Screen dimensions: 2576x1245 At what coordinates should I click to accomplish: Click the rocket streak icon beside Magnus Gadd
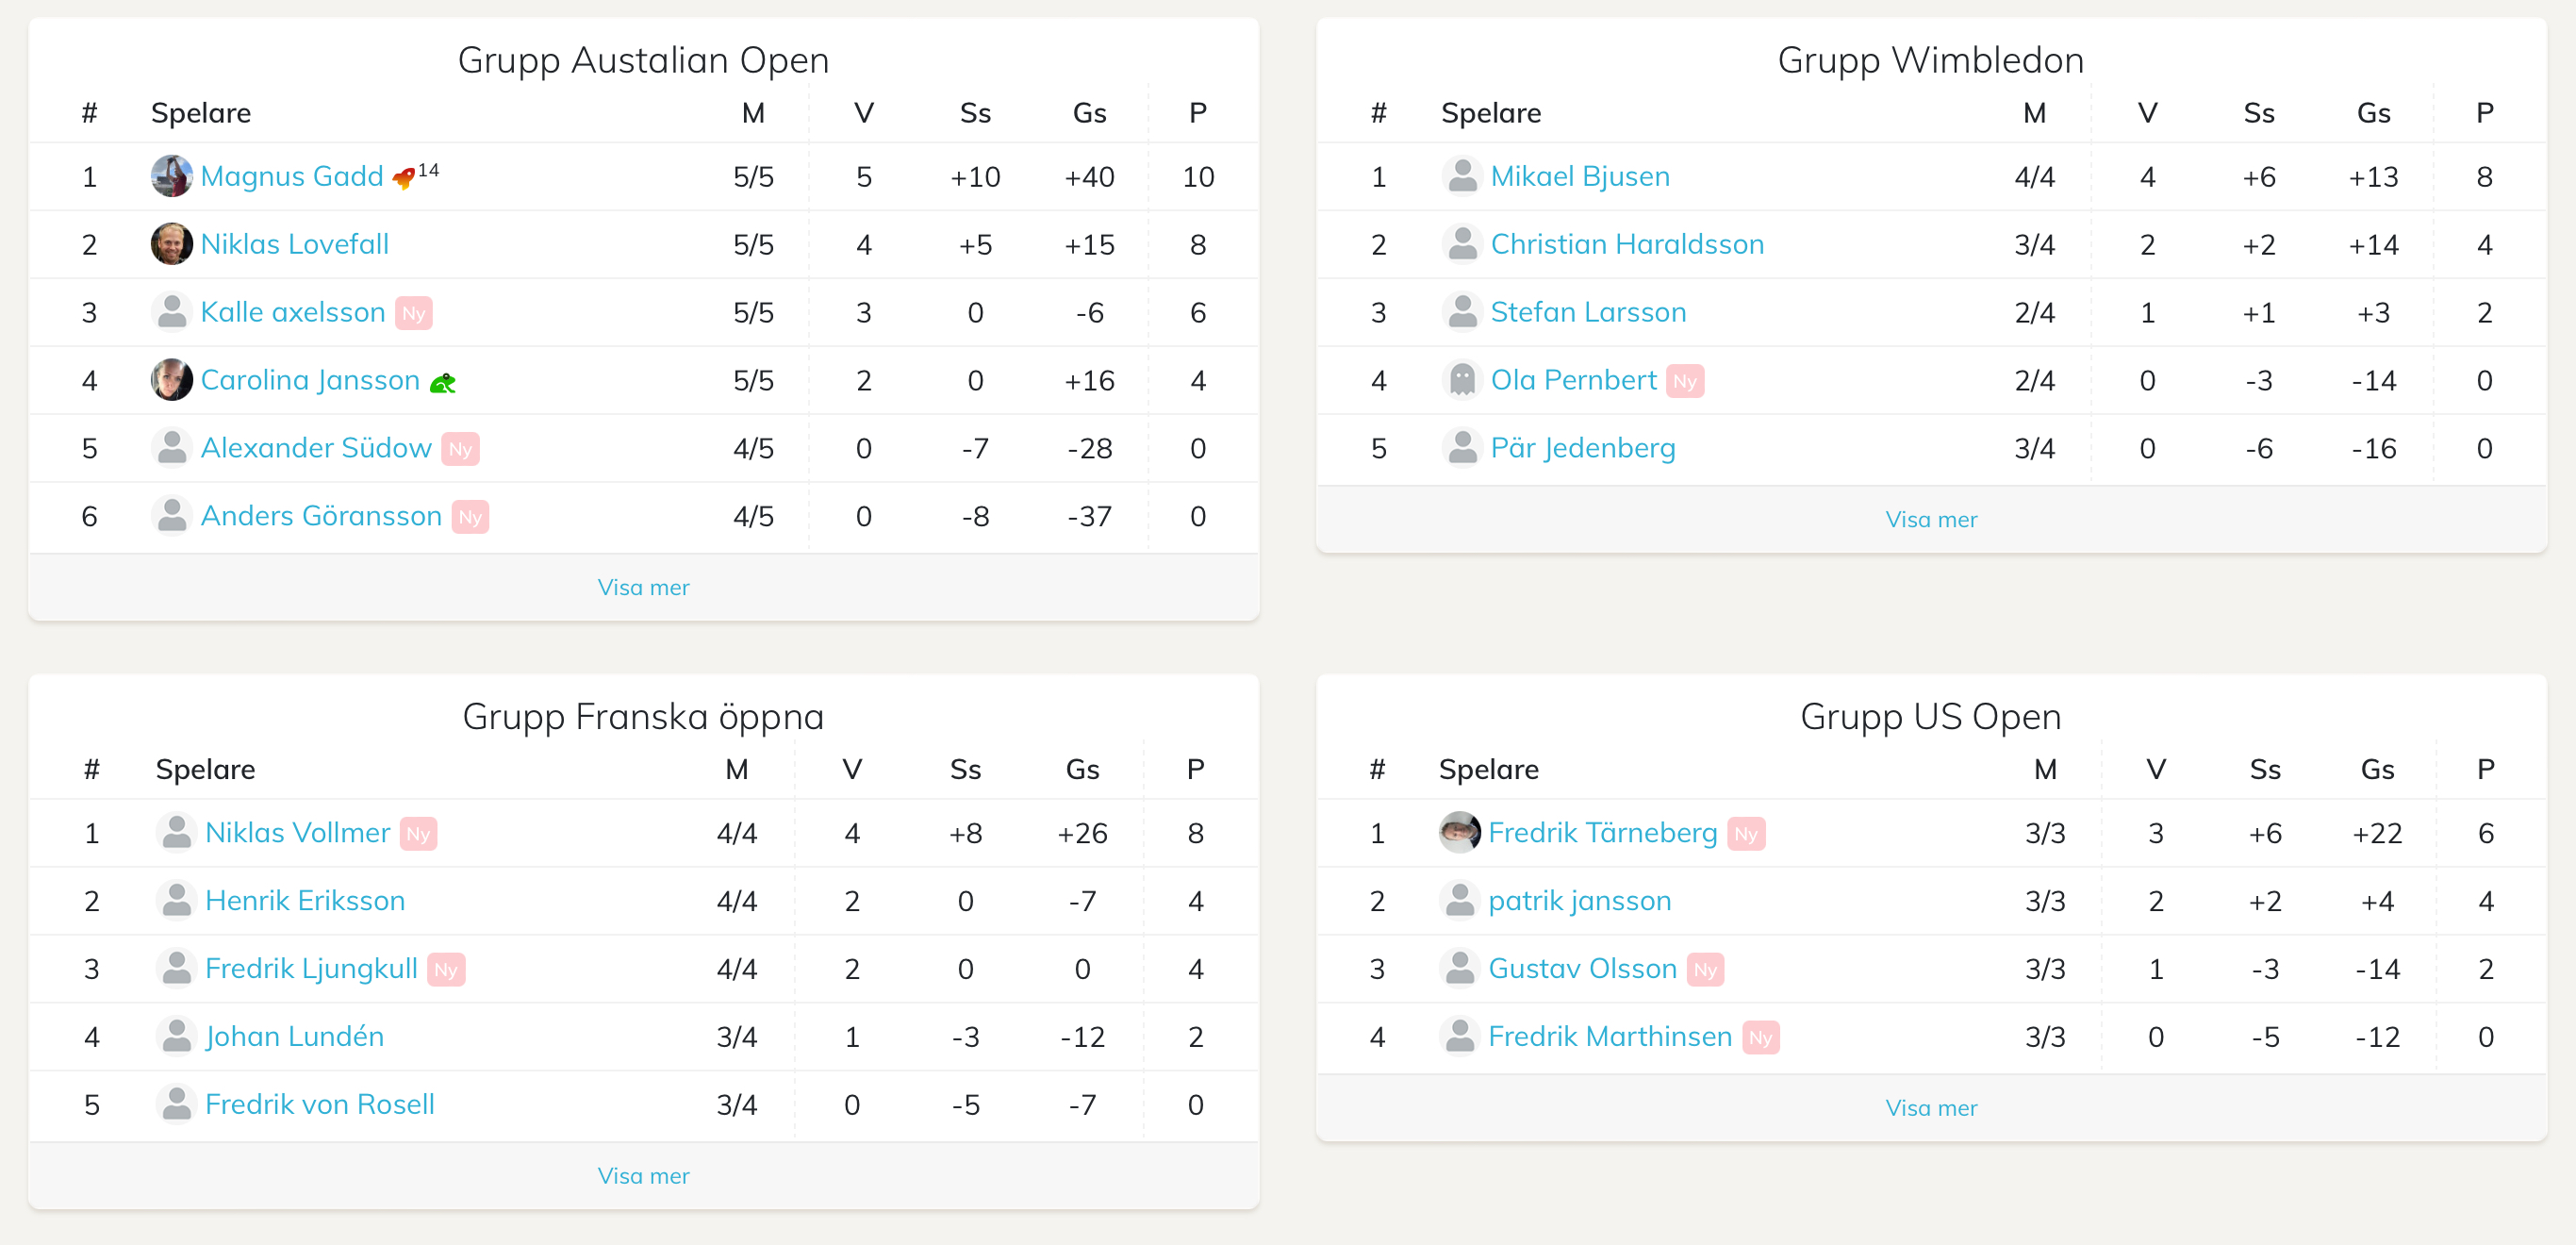[x=404, y=178]
